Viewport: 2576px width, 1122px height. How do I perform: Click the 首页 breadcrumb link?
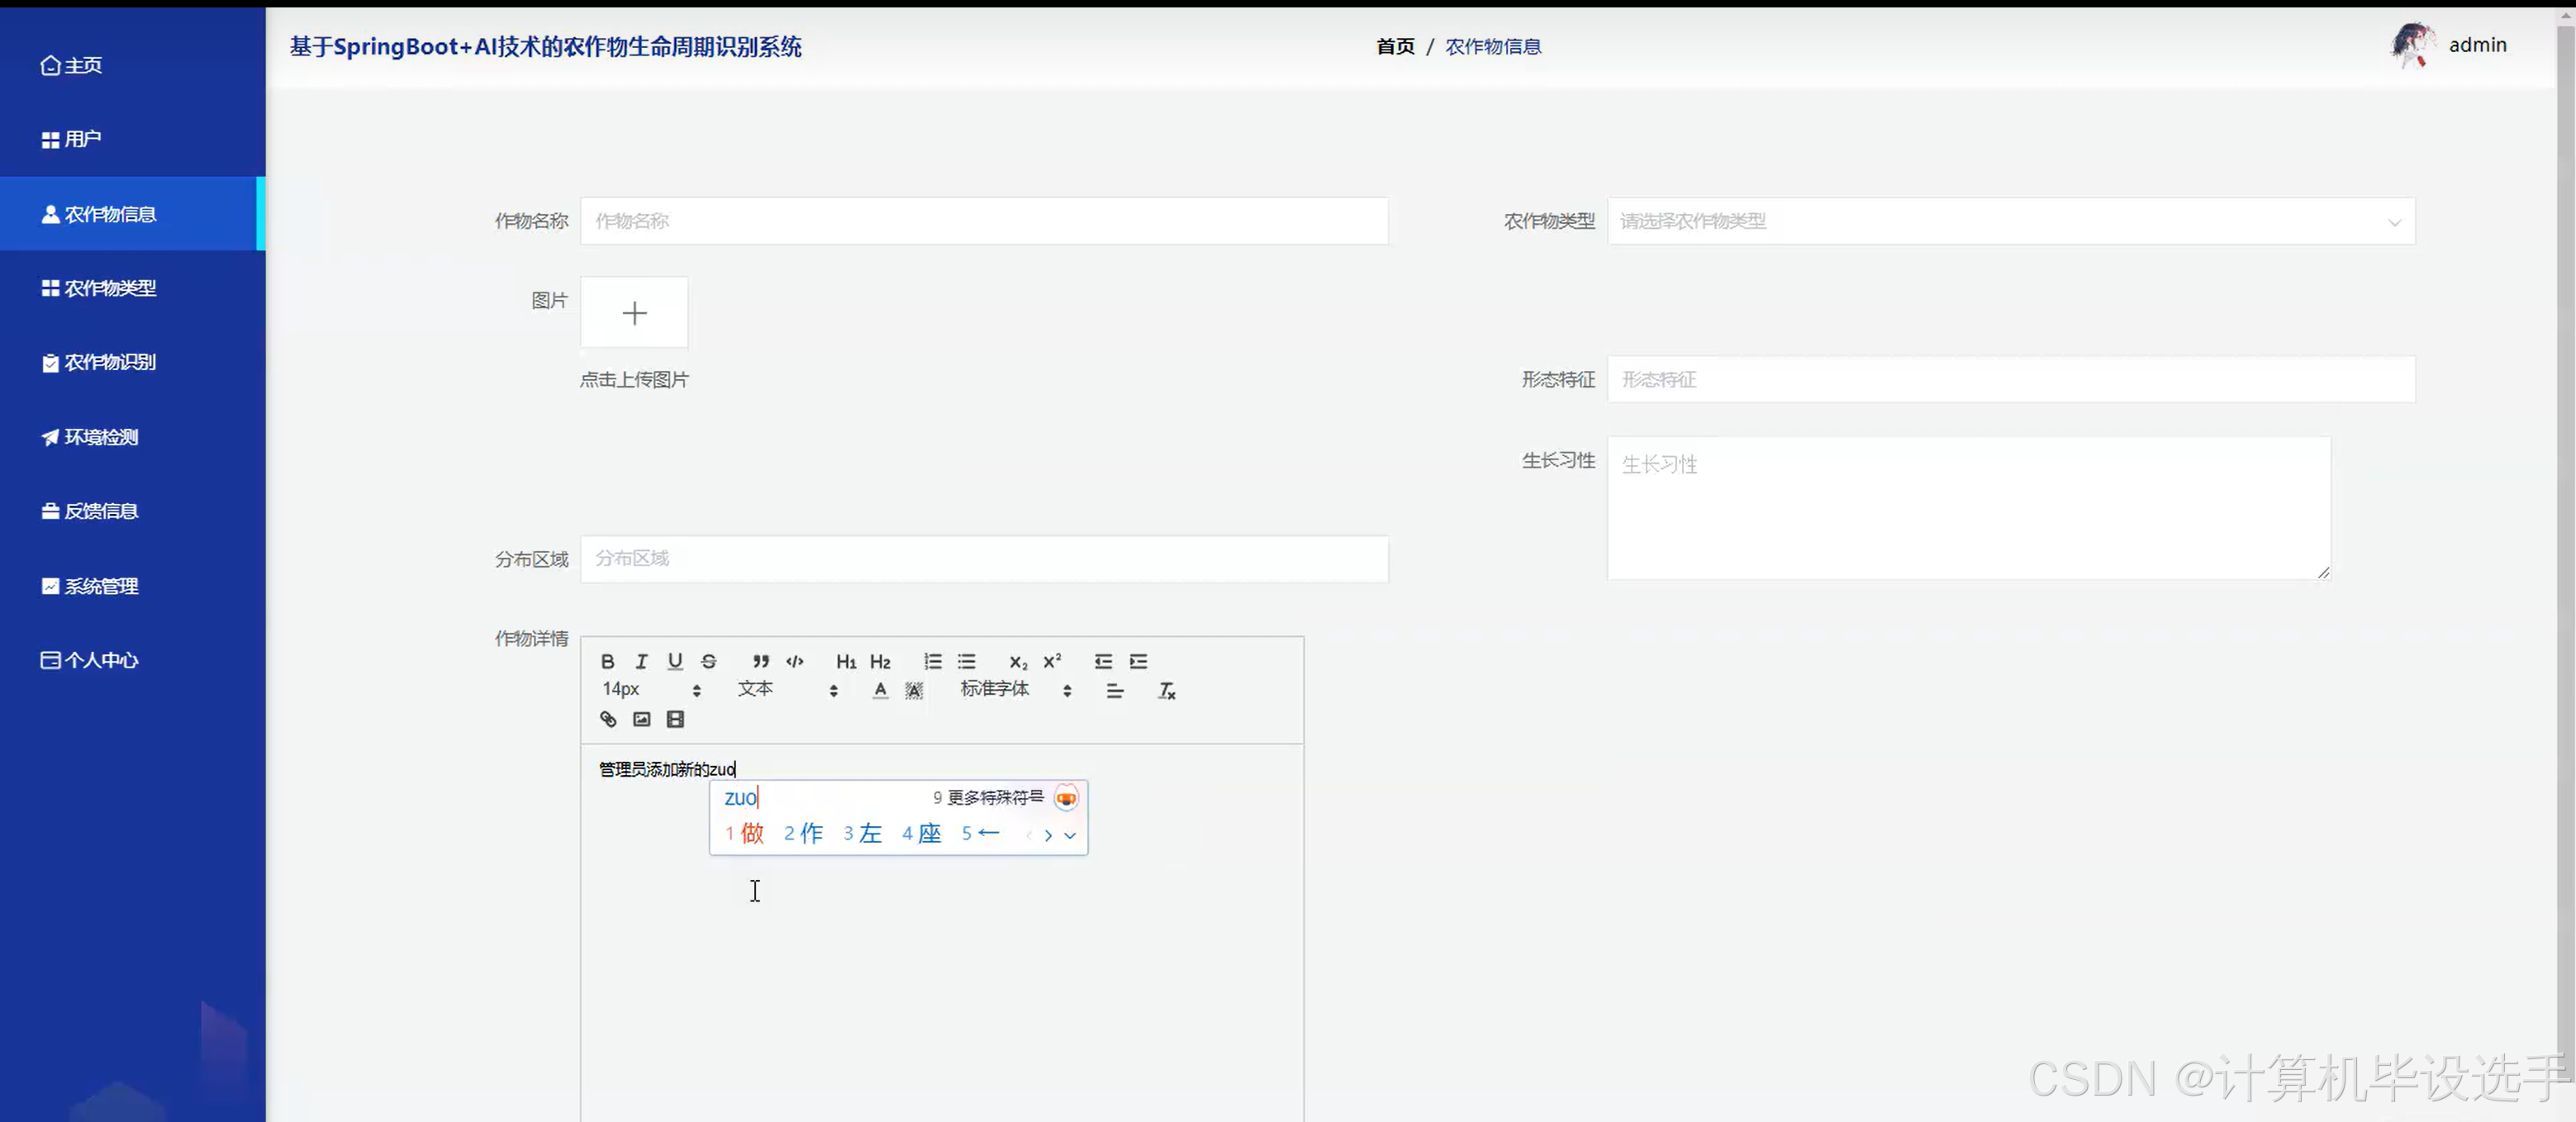(1395, 46)
